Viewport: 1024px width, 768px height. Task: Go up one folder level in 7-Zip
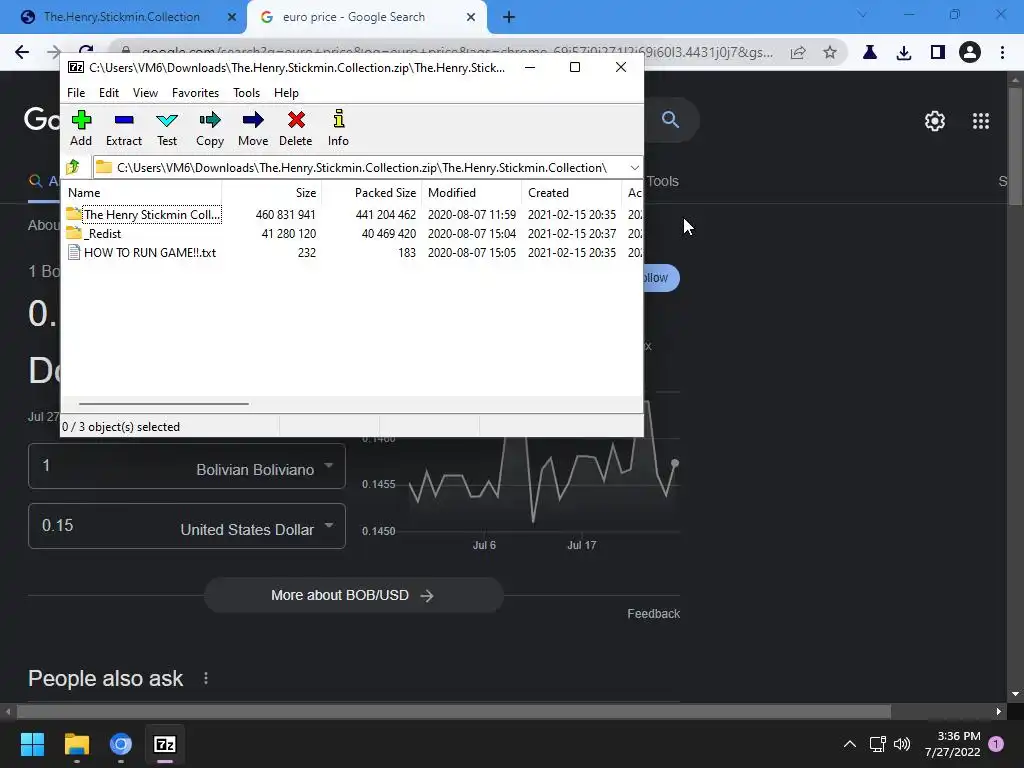73,167
